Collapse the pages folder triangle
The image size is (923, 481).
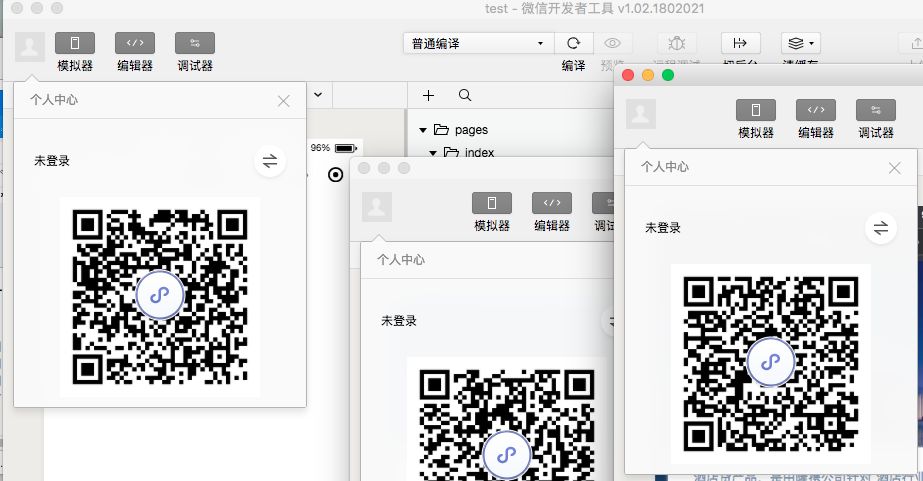pos(423,130)
